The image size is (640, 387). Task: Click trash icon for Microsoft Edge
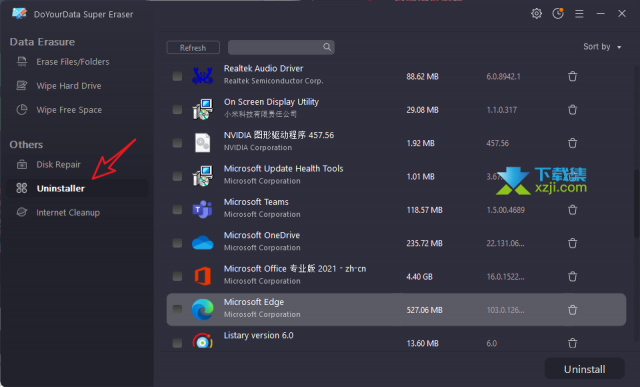point(573,310)
